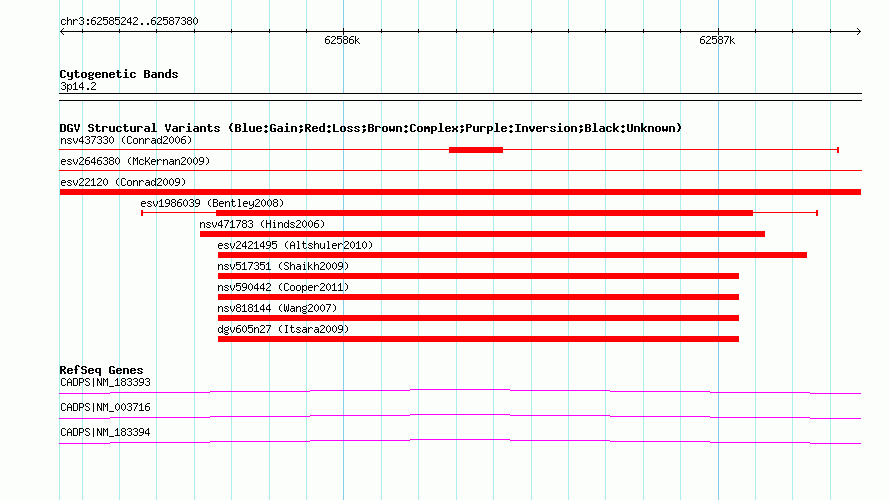Click the right arrow of the ruler
The height and width of the screenshot is (500, 890).
tap(858, 32)
